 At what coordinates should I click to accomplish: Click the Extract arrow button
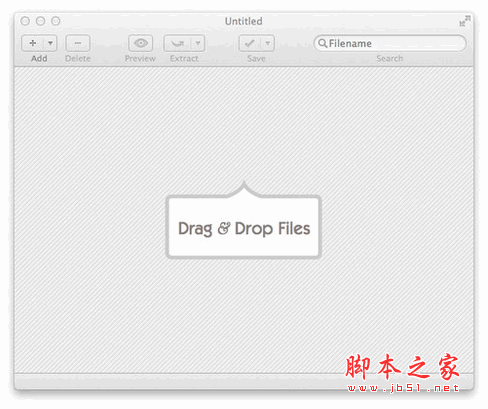[x=178, y=43]
